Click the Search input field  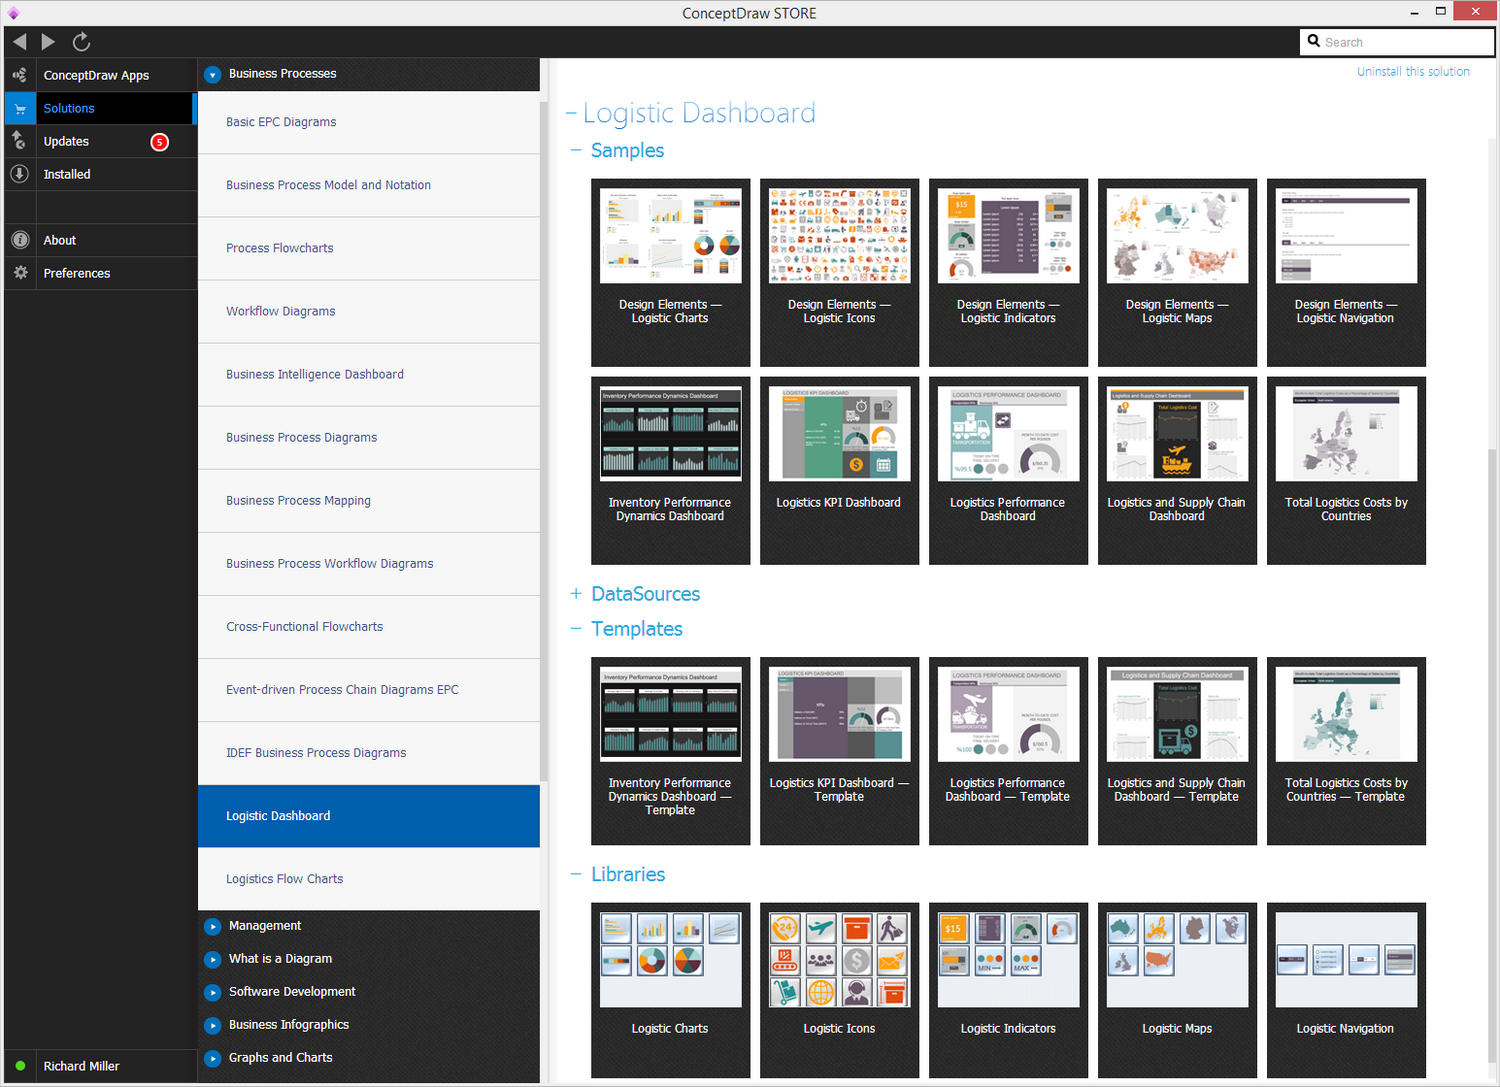(1397, 42)
